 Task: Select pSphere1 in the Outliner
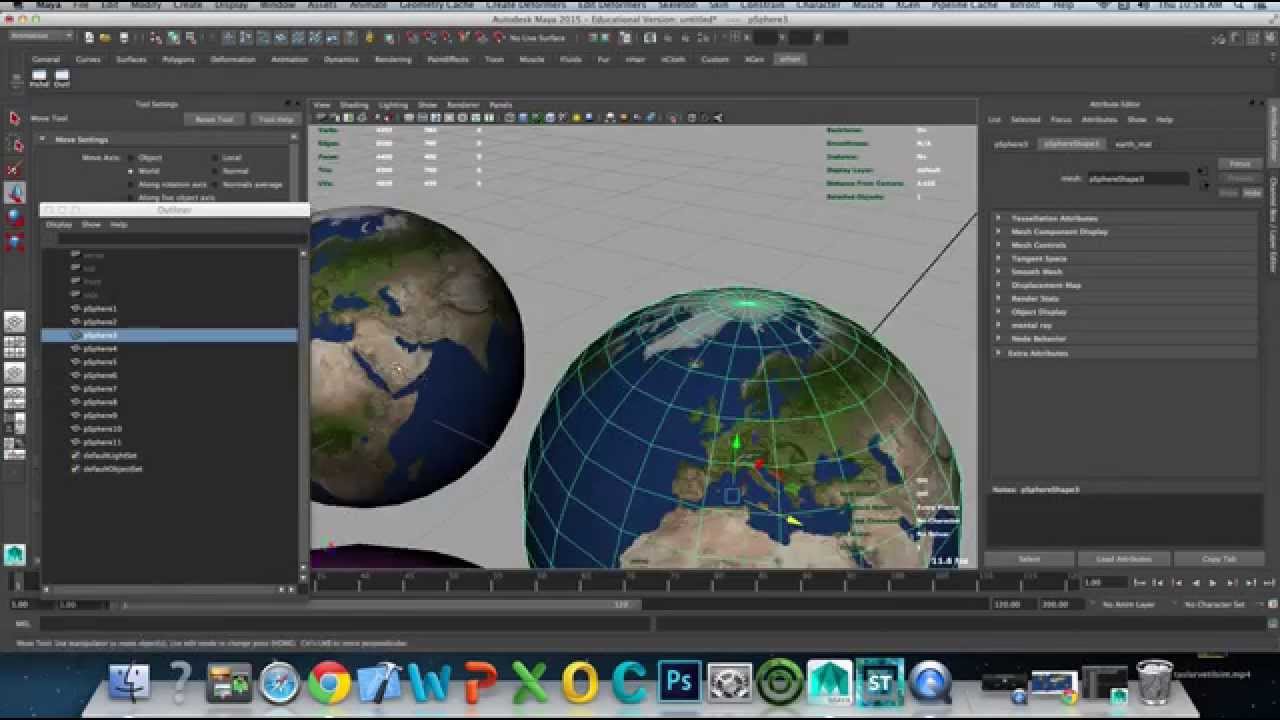100,308
